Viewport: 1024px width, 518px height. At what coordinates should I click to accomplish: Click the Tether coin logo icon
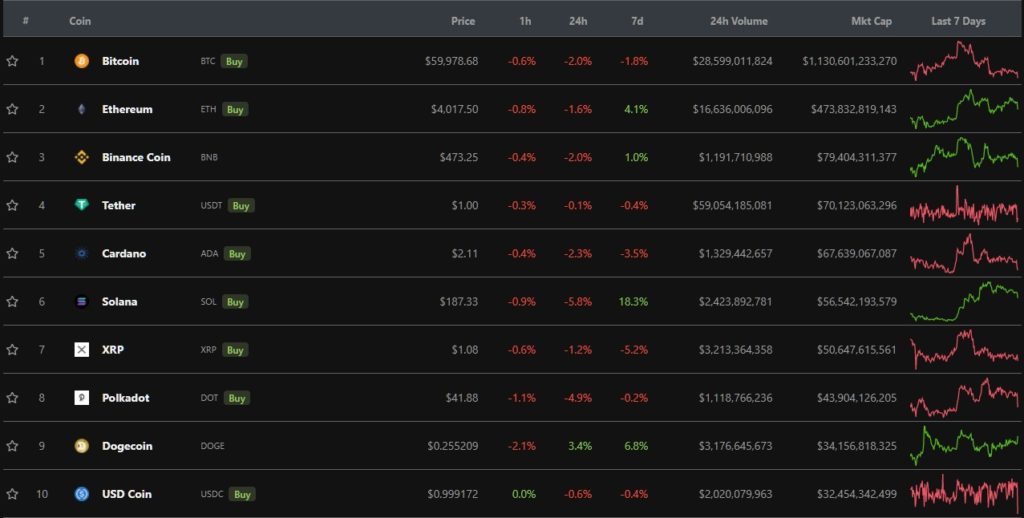82,205
